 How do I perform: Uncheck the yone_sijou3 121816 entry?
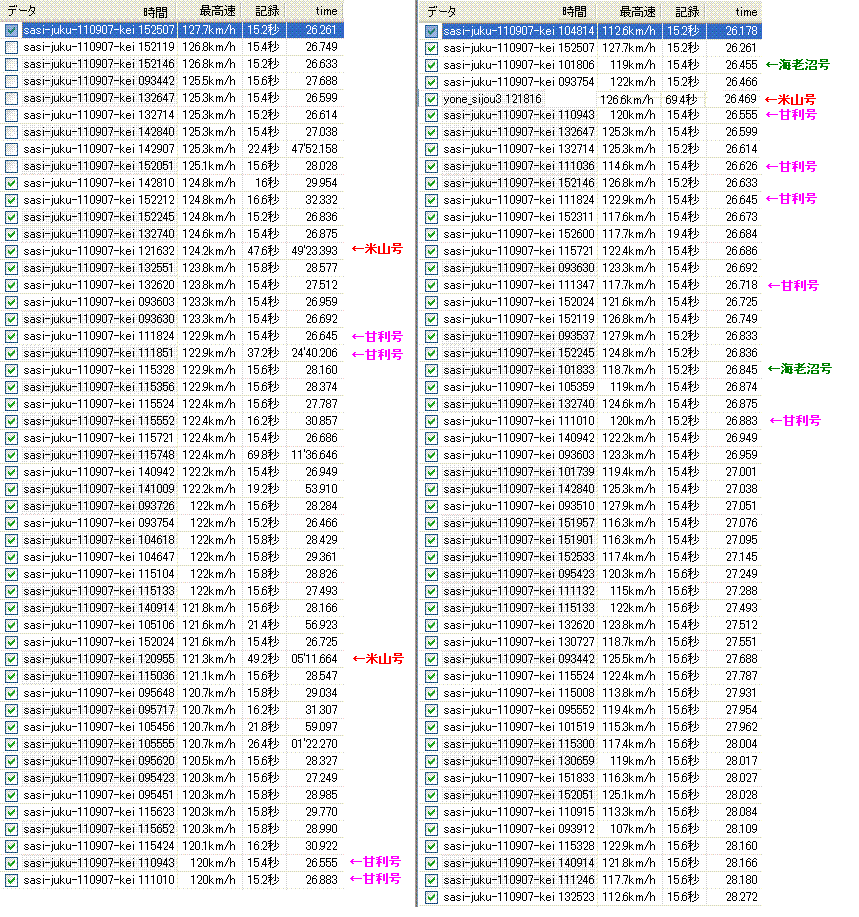pyautogui.click(x=432, y=99)
